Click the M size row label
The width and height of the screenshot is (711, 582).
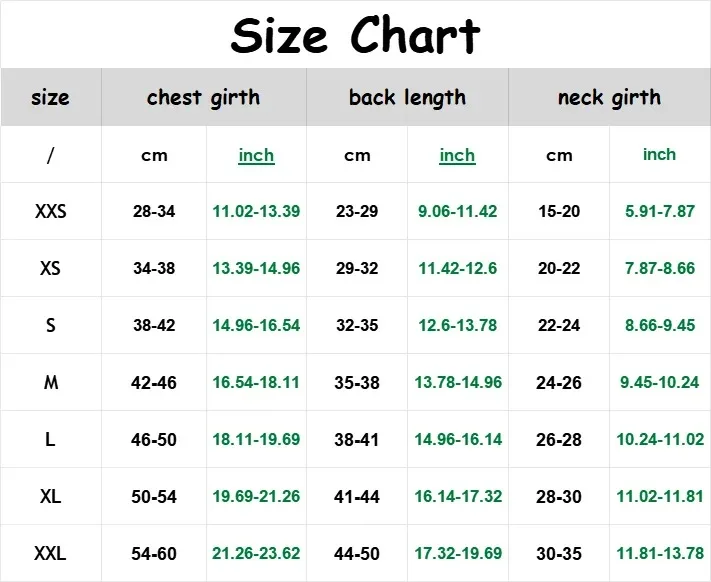(x=50, y=383)
